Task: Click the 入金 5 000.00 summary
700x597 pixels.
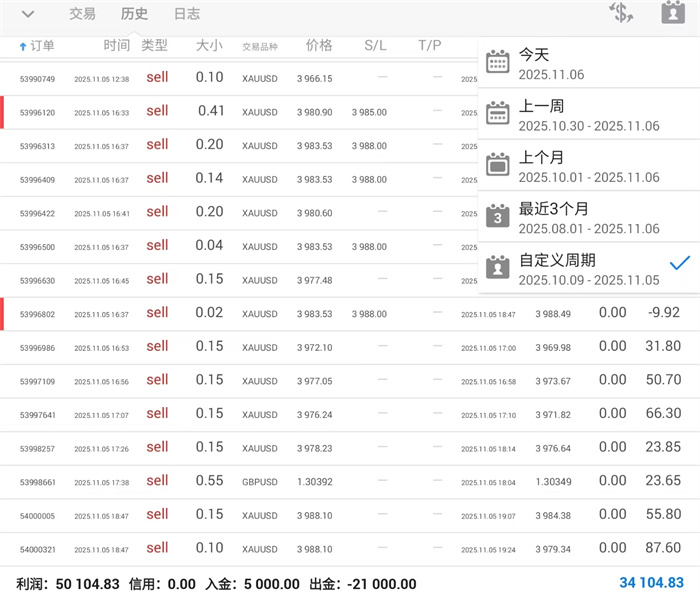Action: [x=252, y=584]
